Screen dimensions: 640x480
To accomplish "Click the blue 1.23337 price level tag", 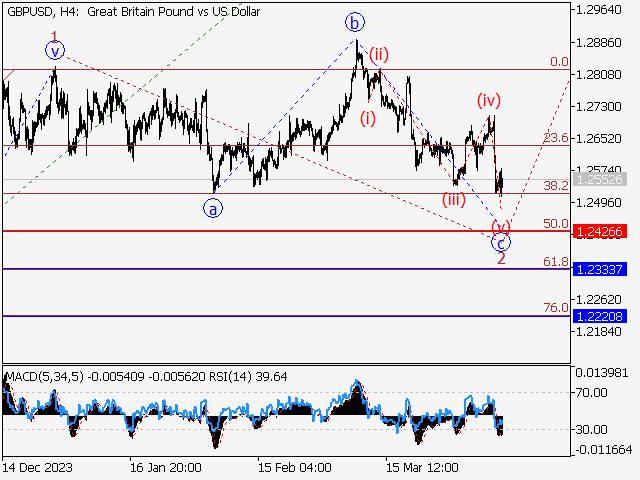I will click(x=600, y=269).
